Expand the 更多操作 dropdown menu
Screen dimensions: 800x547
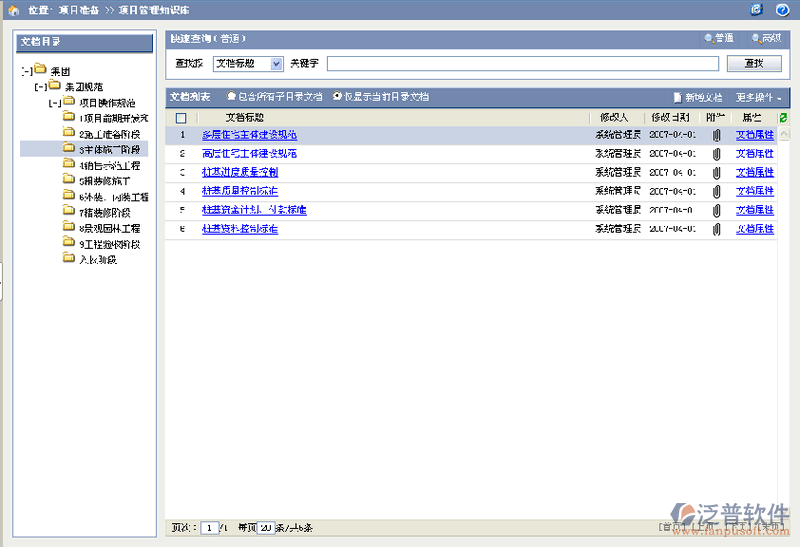[759, 98]
